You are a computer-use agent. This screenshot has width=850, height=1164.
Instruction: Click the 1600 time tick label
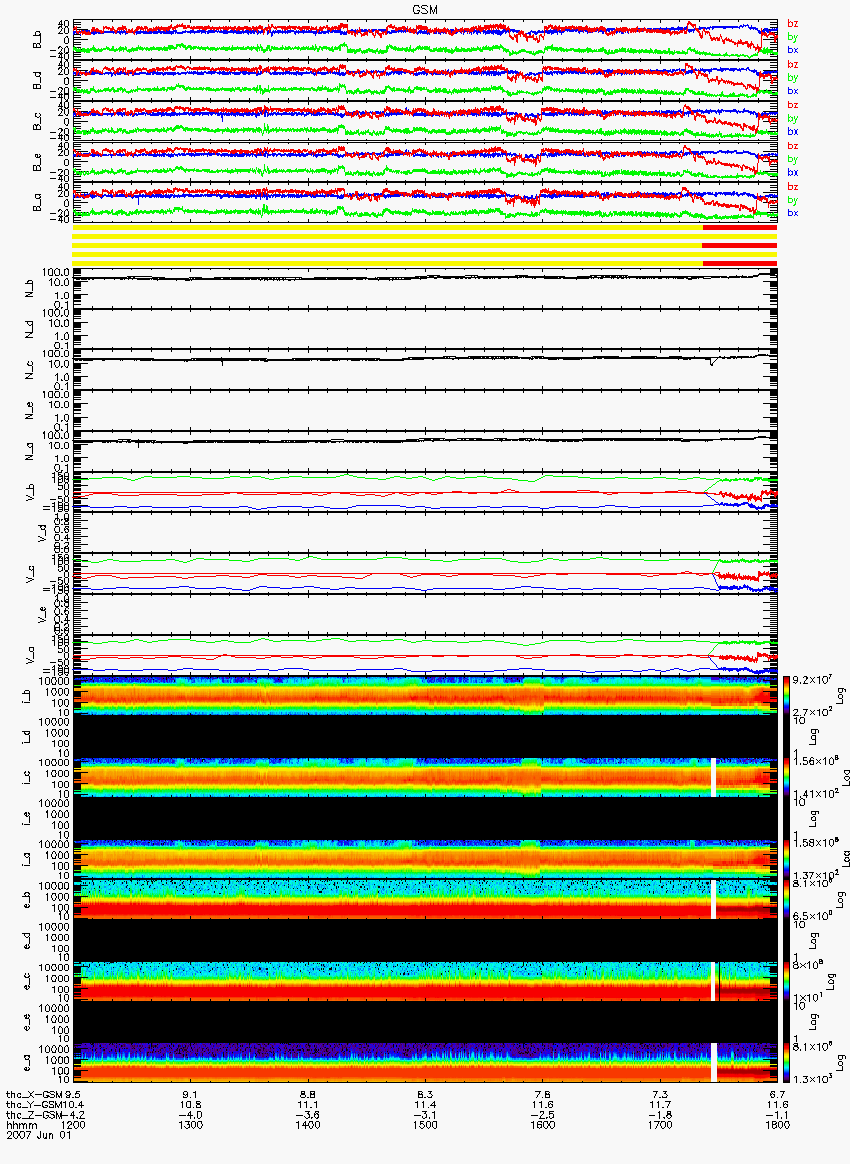(543, 1125)
